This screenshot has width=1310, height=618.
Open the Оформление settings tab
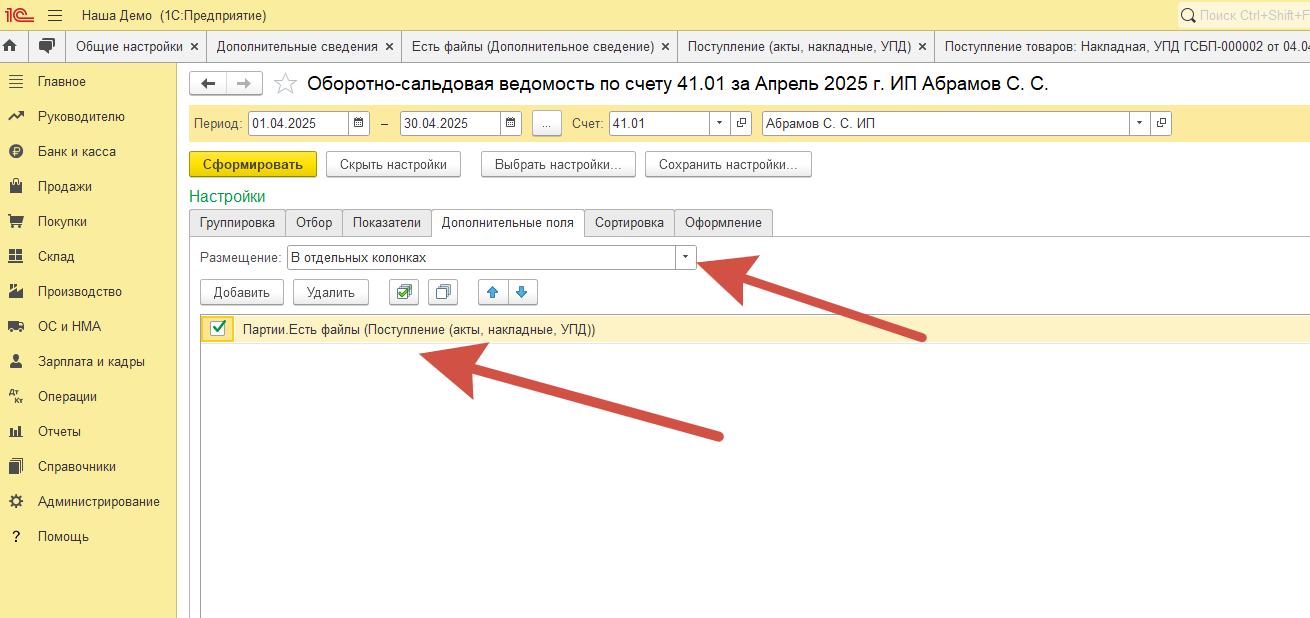click(x=723, y=222)
